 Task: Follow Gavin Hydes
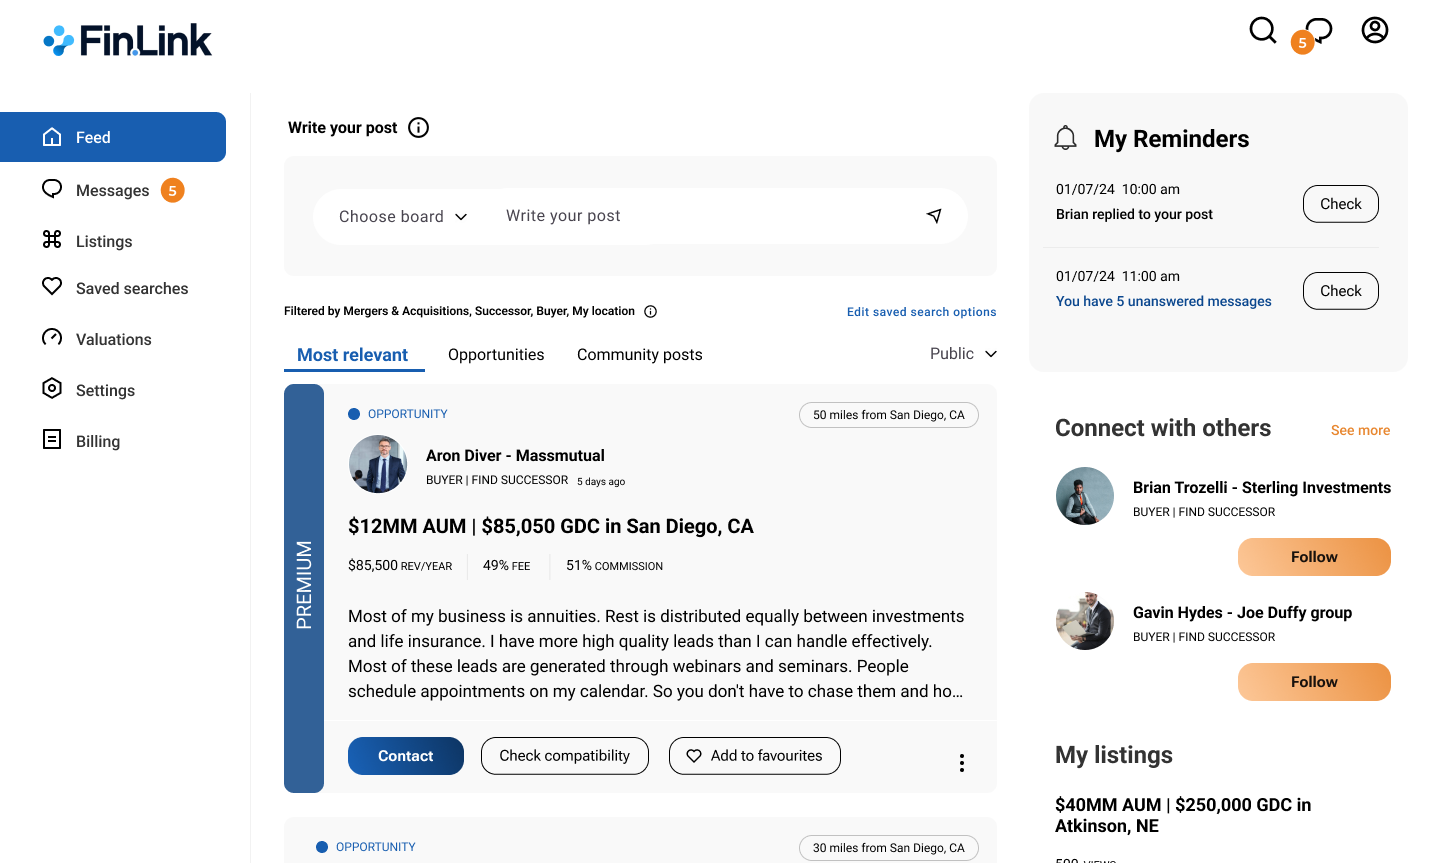click(x=1313, y=682)
